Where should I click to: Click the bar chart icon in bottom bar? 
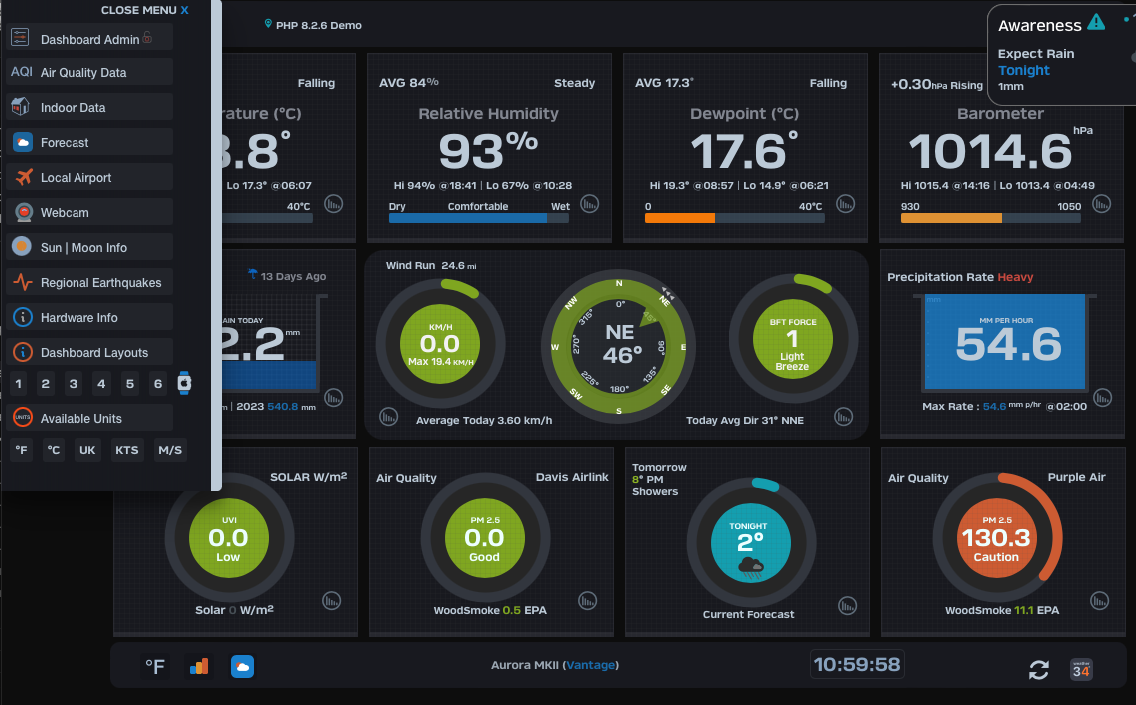click(x=199, y=666)
